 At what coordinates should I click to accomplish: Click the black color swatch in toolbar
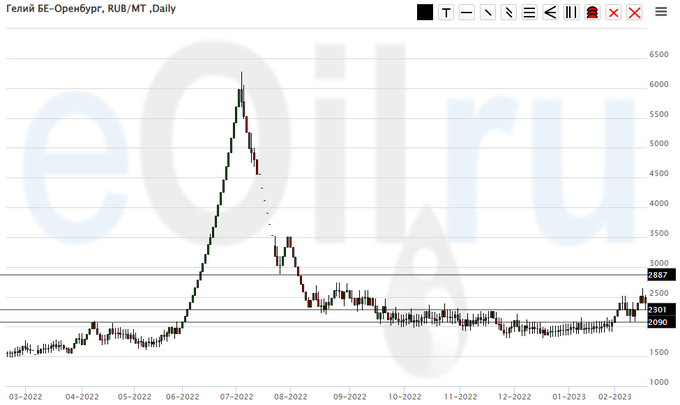click(425, 13)
